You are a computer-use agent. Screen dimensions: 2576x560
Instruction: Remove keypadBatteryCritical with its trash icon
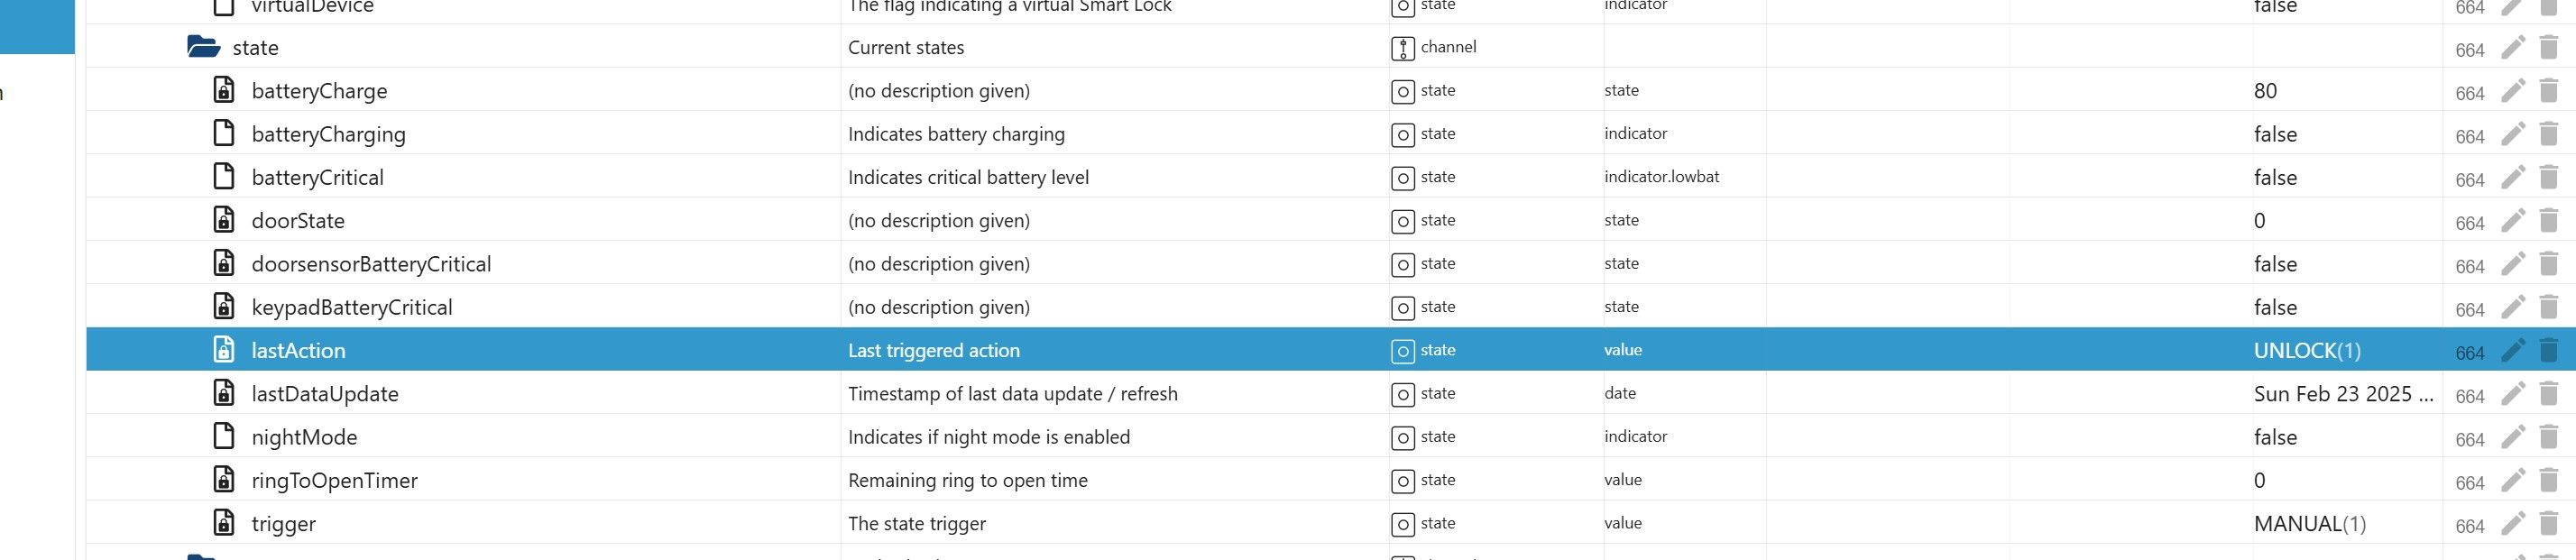pos(2548,307)
